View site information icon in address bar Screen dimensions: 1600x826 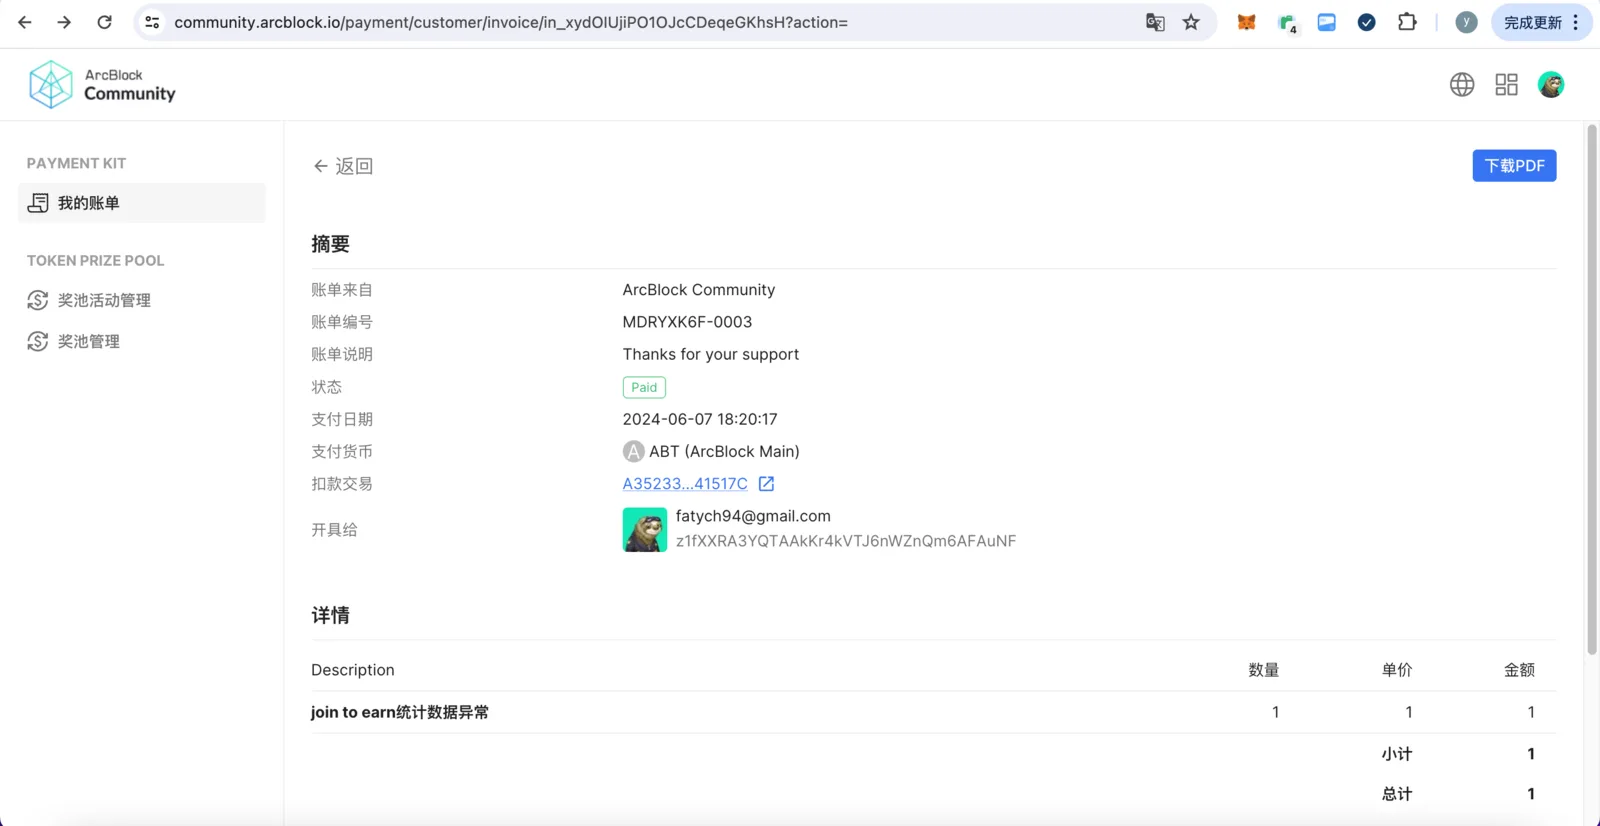point(152,22)
